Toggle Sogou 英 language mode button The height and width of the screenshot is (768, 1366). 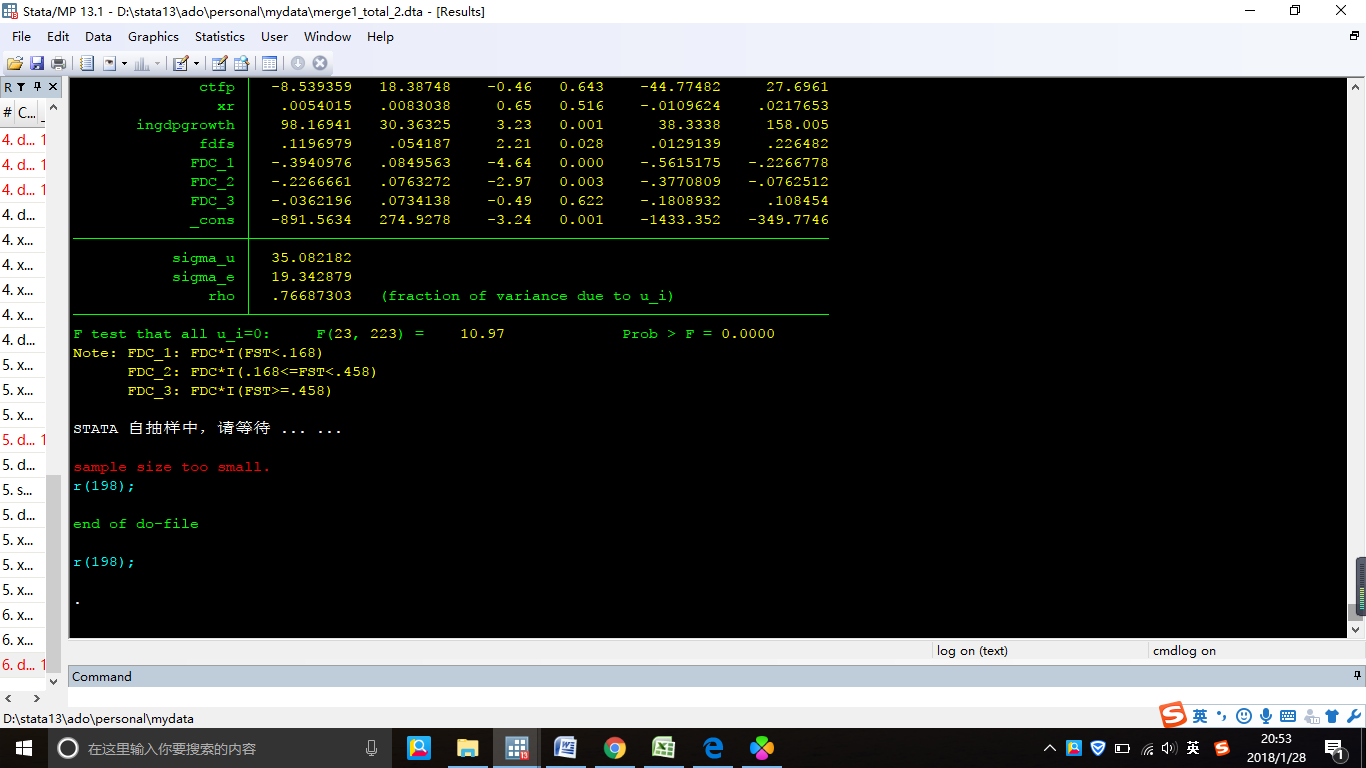1200,716
